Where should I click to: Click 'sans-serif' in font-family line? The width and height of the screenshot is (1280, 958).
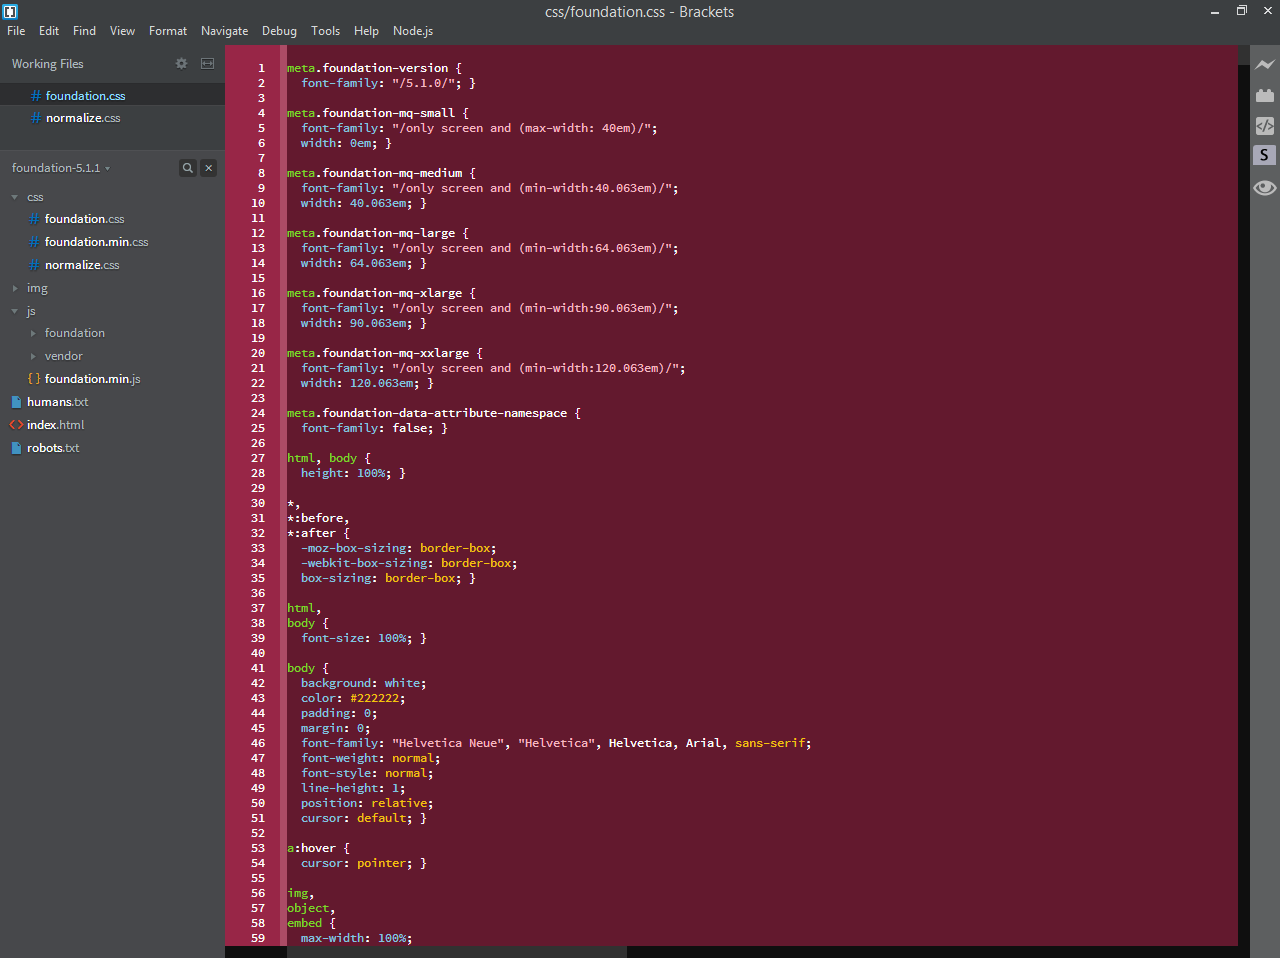click(x=770, y=743)
